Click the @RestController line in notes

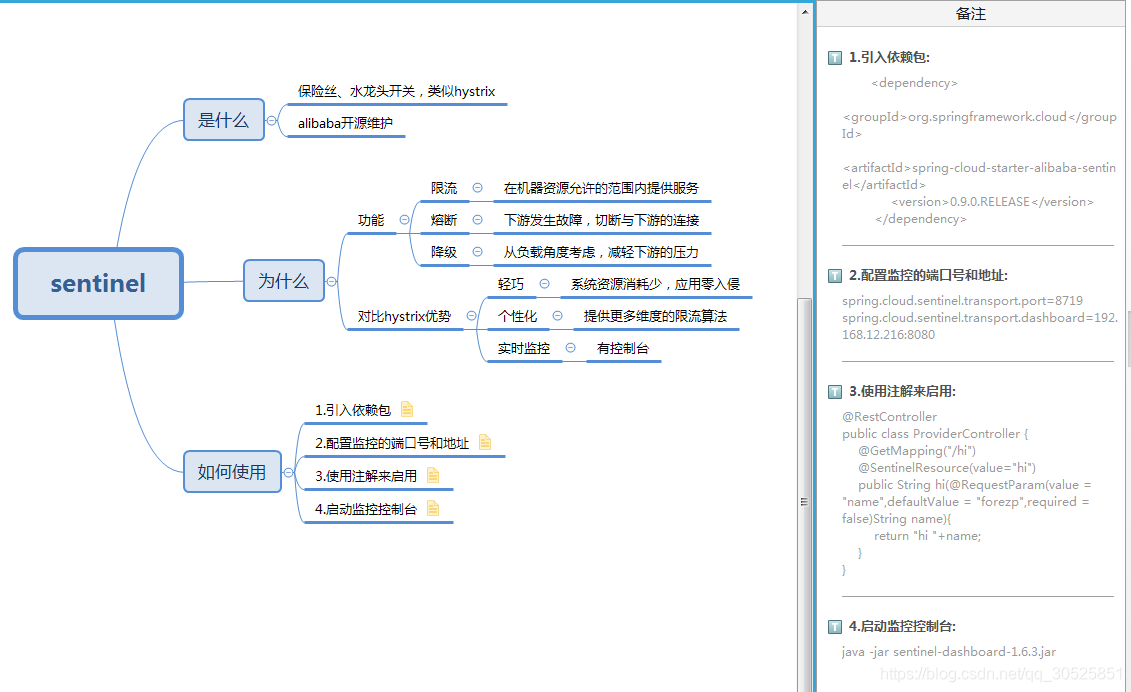tap(889, 417)
